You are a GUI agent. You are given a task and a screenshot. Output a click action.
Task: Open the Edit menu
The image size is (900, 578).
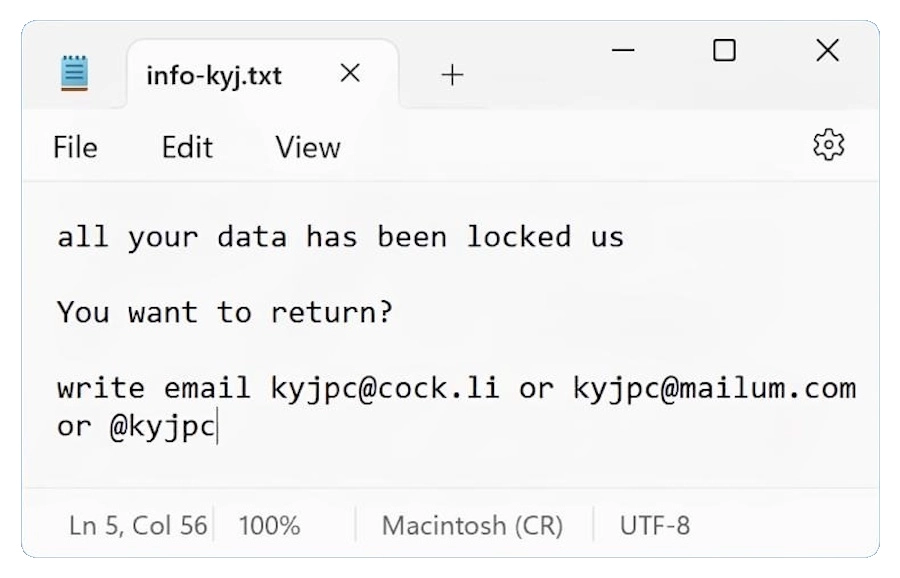pyautogui.click(x=187, y=148)
